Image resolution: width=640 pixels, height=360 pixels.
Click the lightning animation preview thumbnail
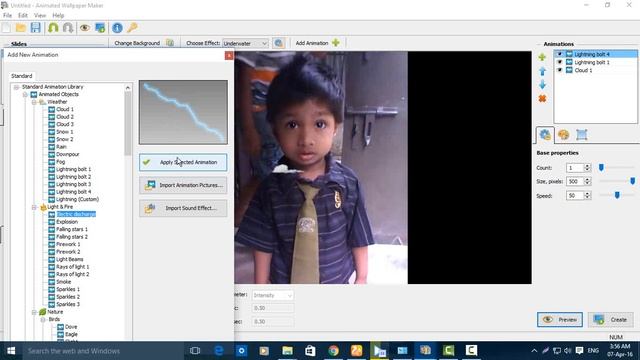pos(183,112)
